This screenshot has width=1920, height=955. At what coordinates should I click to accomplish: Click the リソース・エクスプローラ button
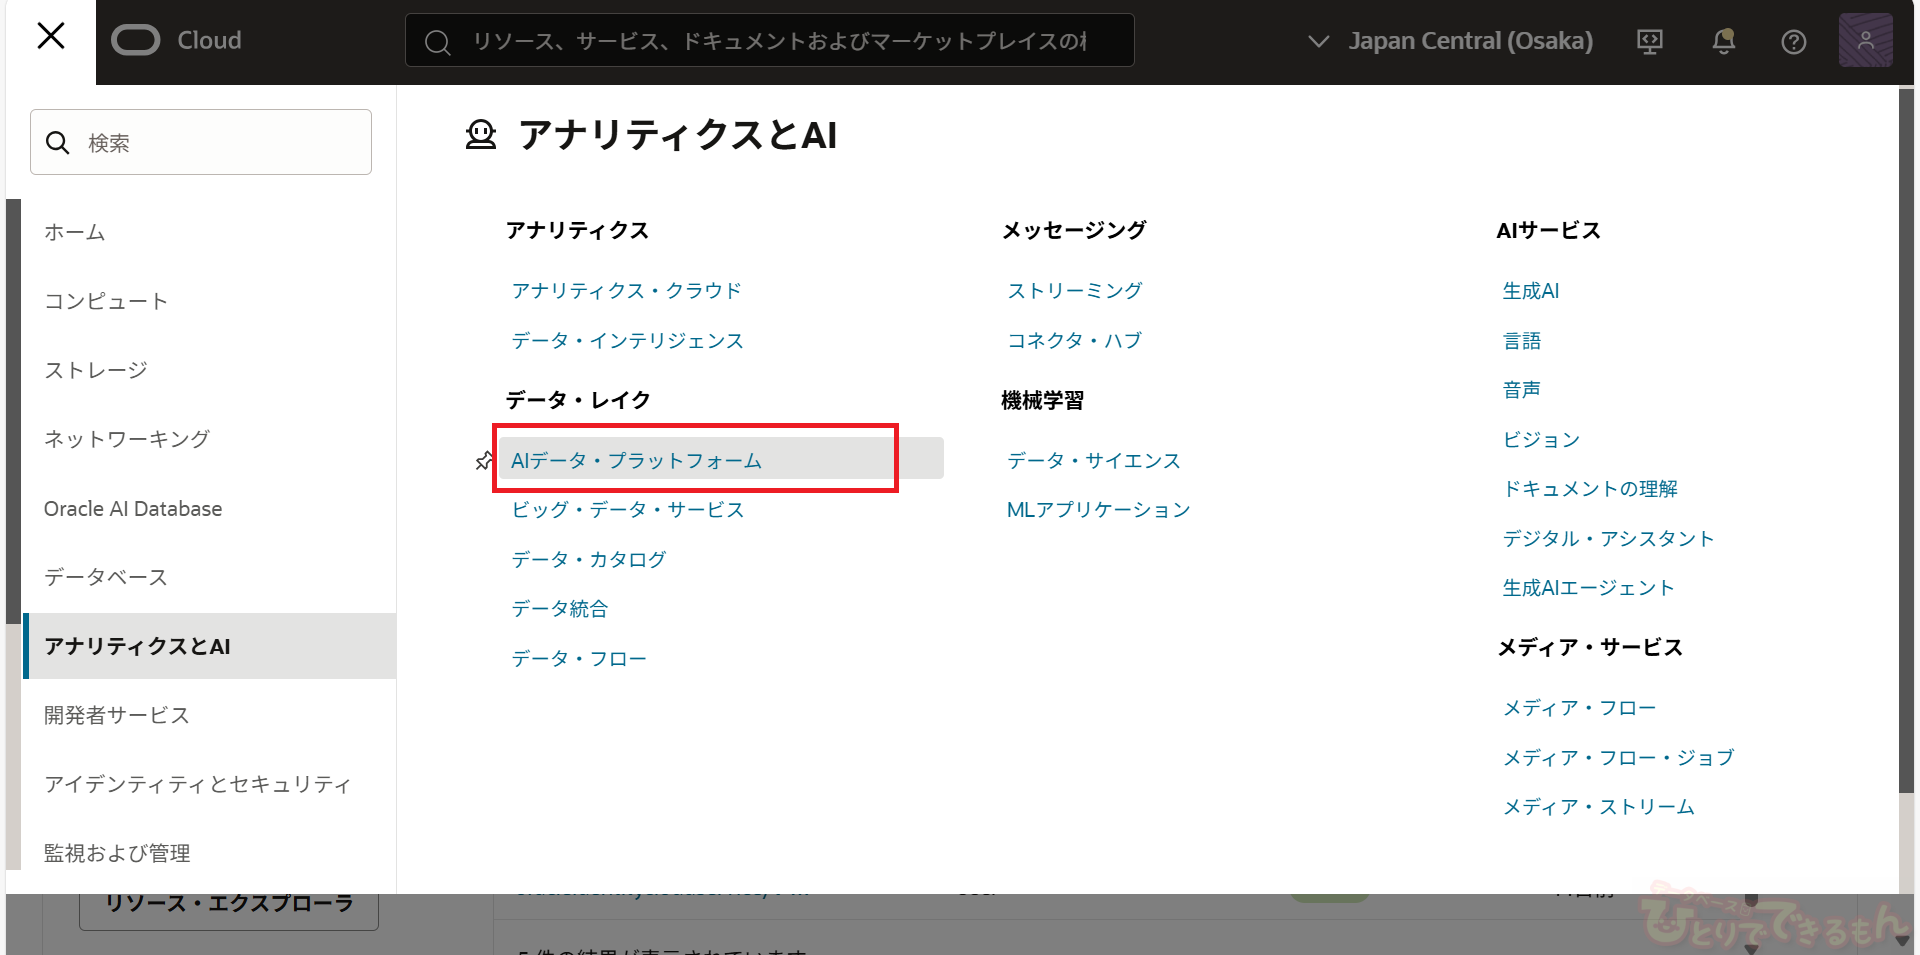click(x=229, y=904)
